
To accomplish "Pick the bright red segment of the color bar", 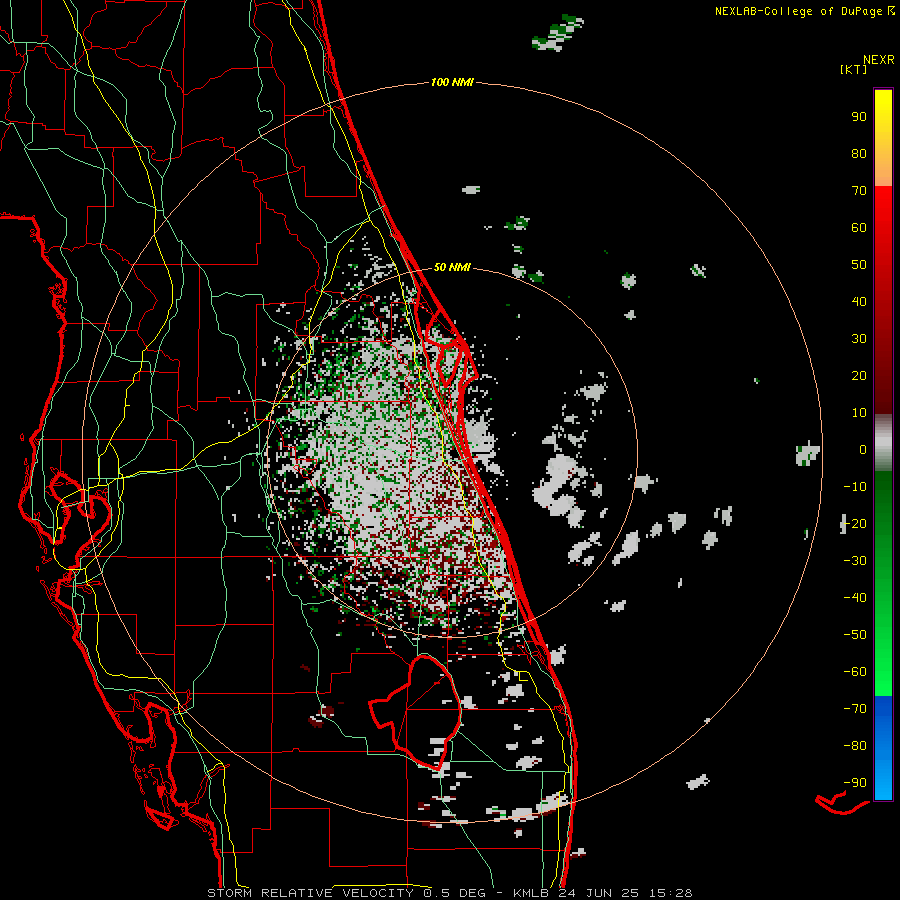I will tap(883, 210).
